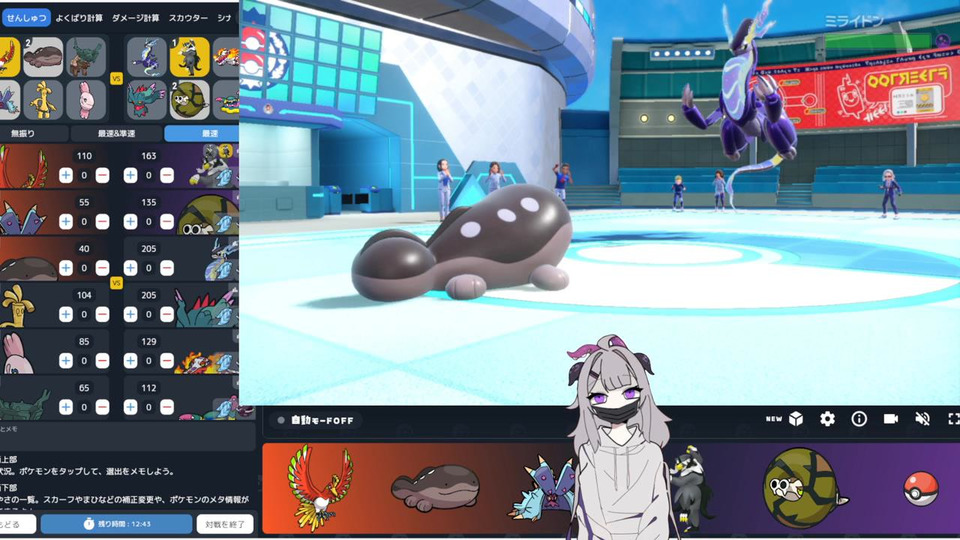Click the speed value 163
The image size is (960, 540).
[149, 156]
